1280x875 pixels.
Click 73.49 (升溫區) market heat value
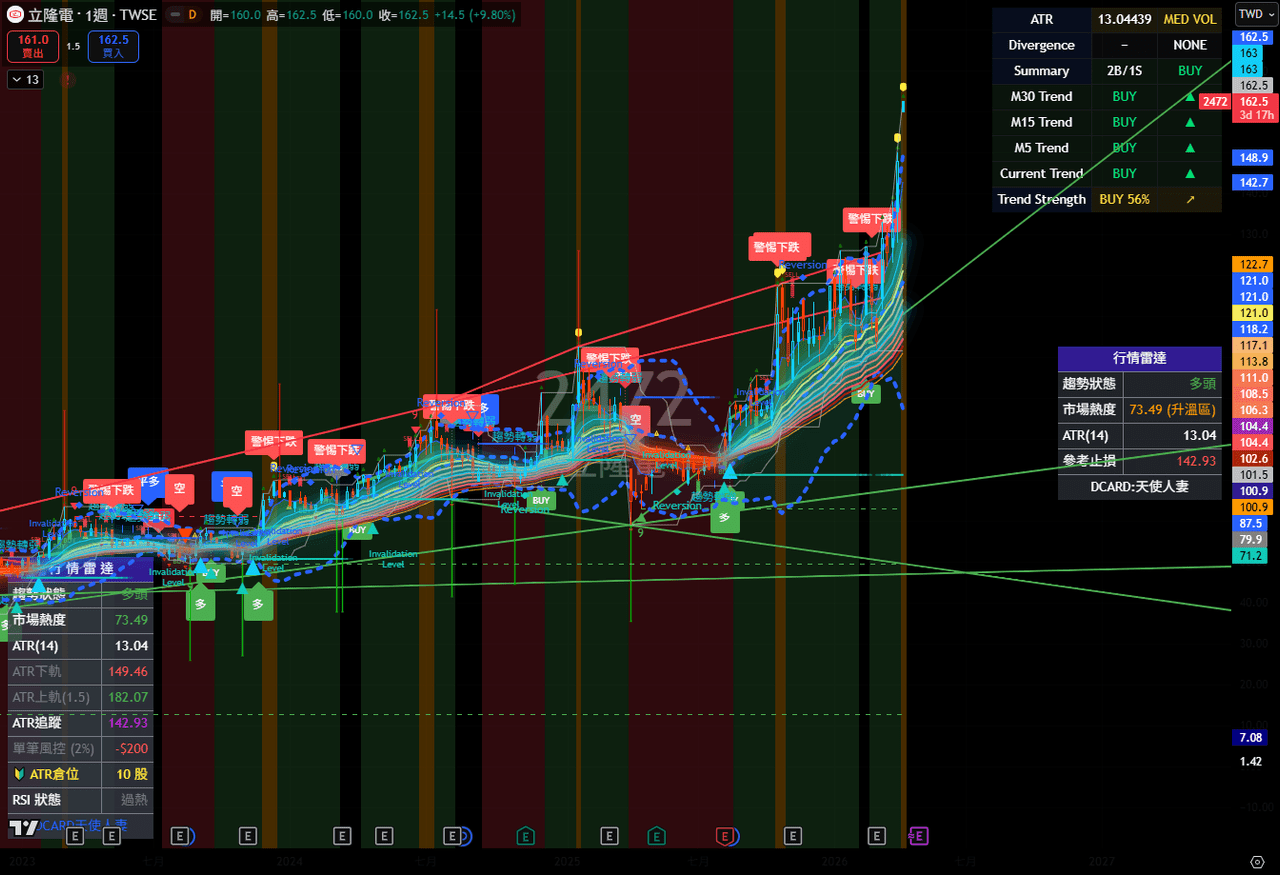click(1172, 410)
